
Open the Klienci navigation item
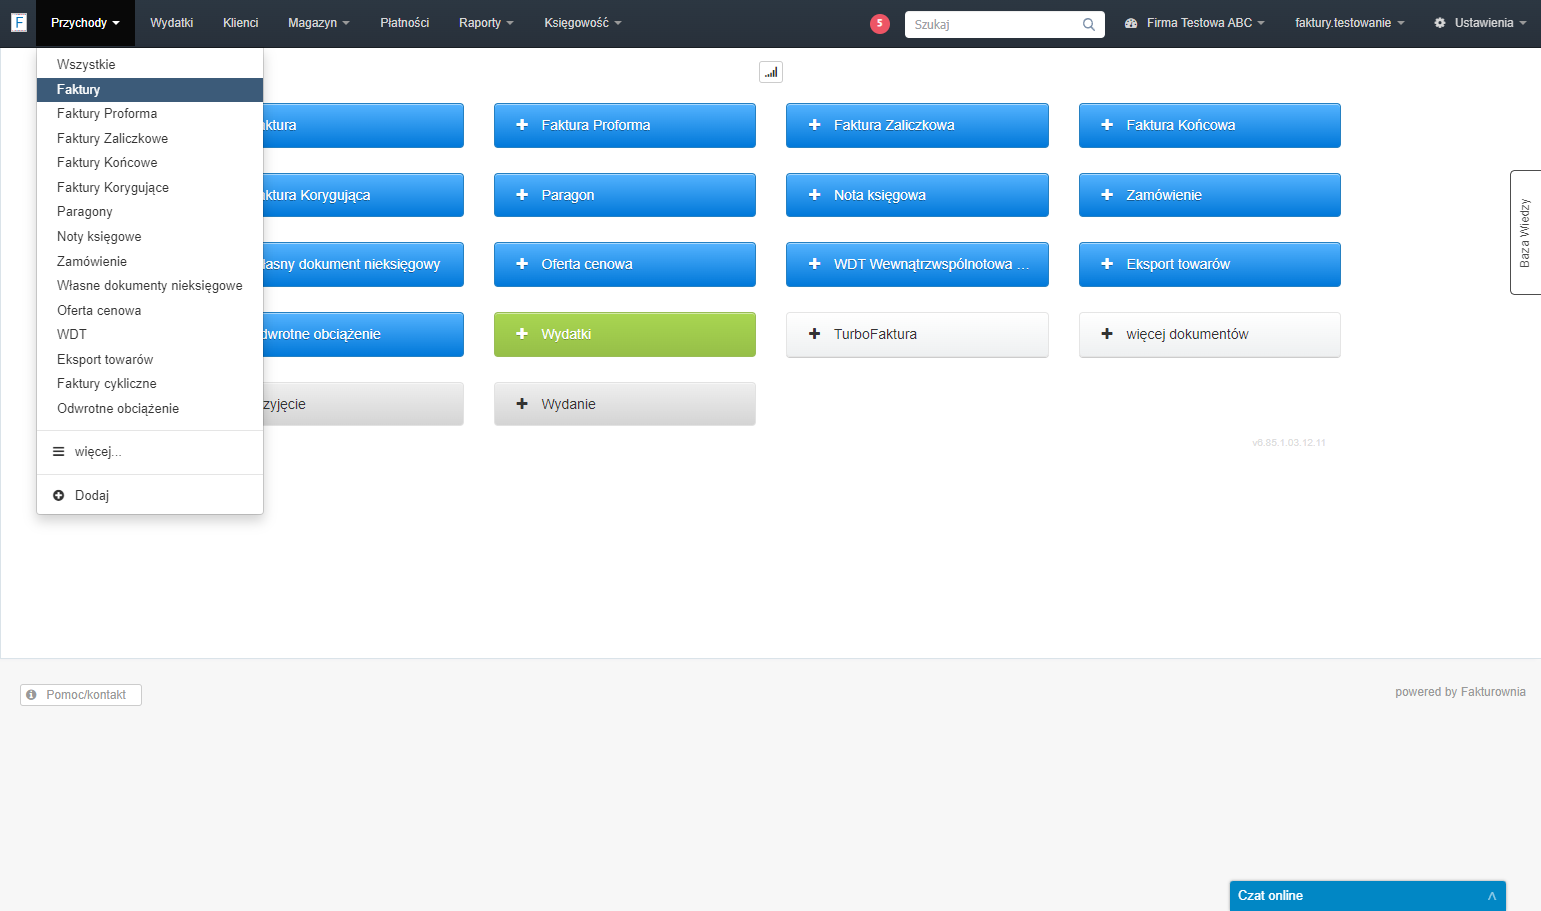pyautogui.click(x=241, y=23)
